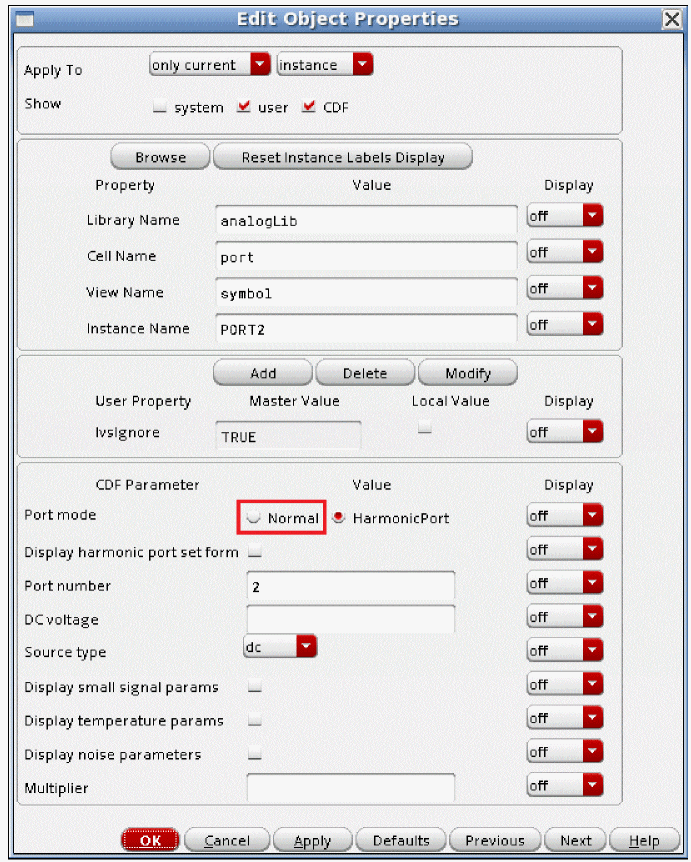Click the View Name field symbol
The image size is (691, 862).
pos(366,293)
